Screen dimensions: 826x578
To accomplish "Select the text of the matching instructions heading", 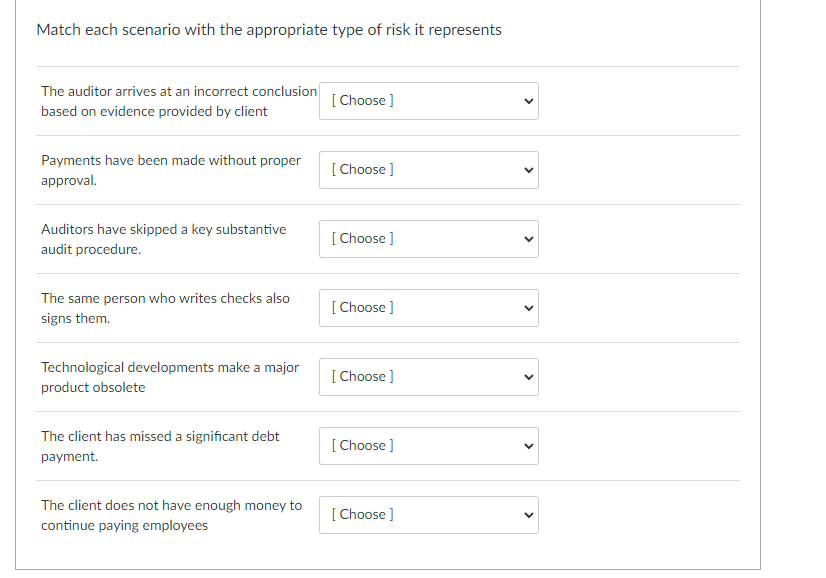I will tap(268, 29).
